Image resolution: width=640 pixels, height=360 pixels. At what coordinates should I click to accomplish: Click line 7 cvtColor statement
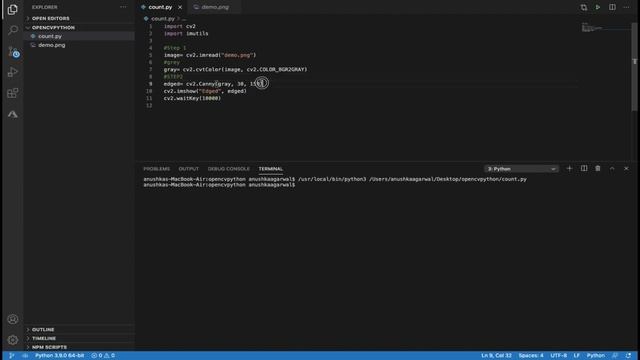236,70
